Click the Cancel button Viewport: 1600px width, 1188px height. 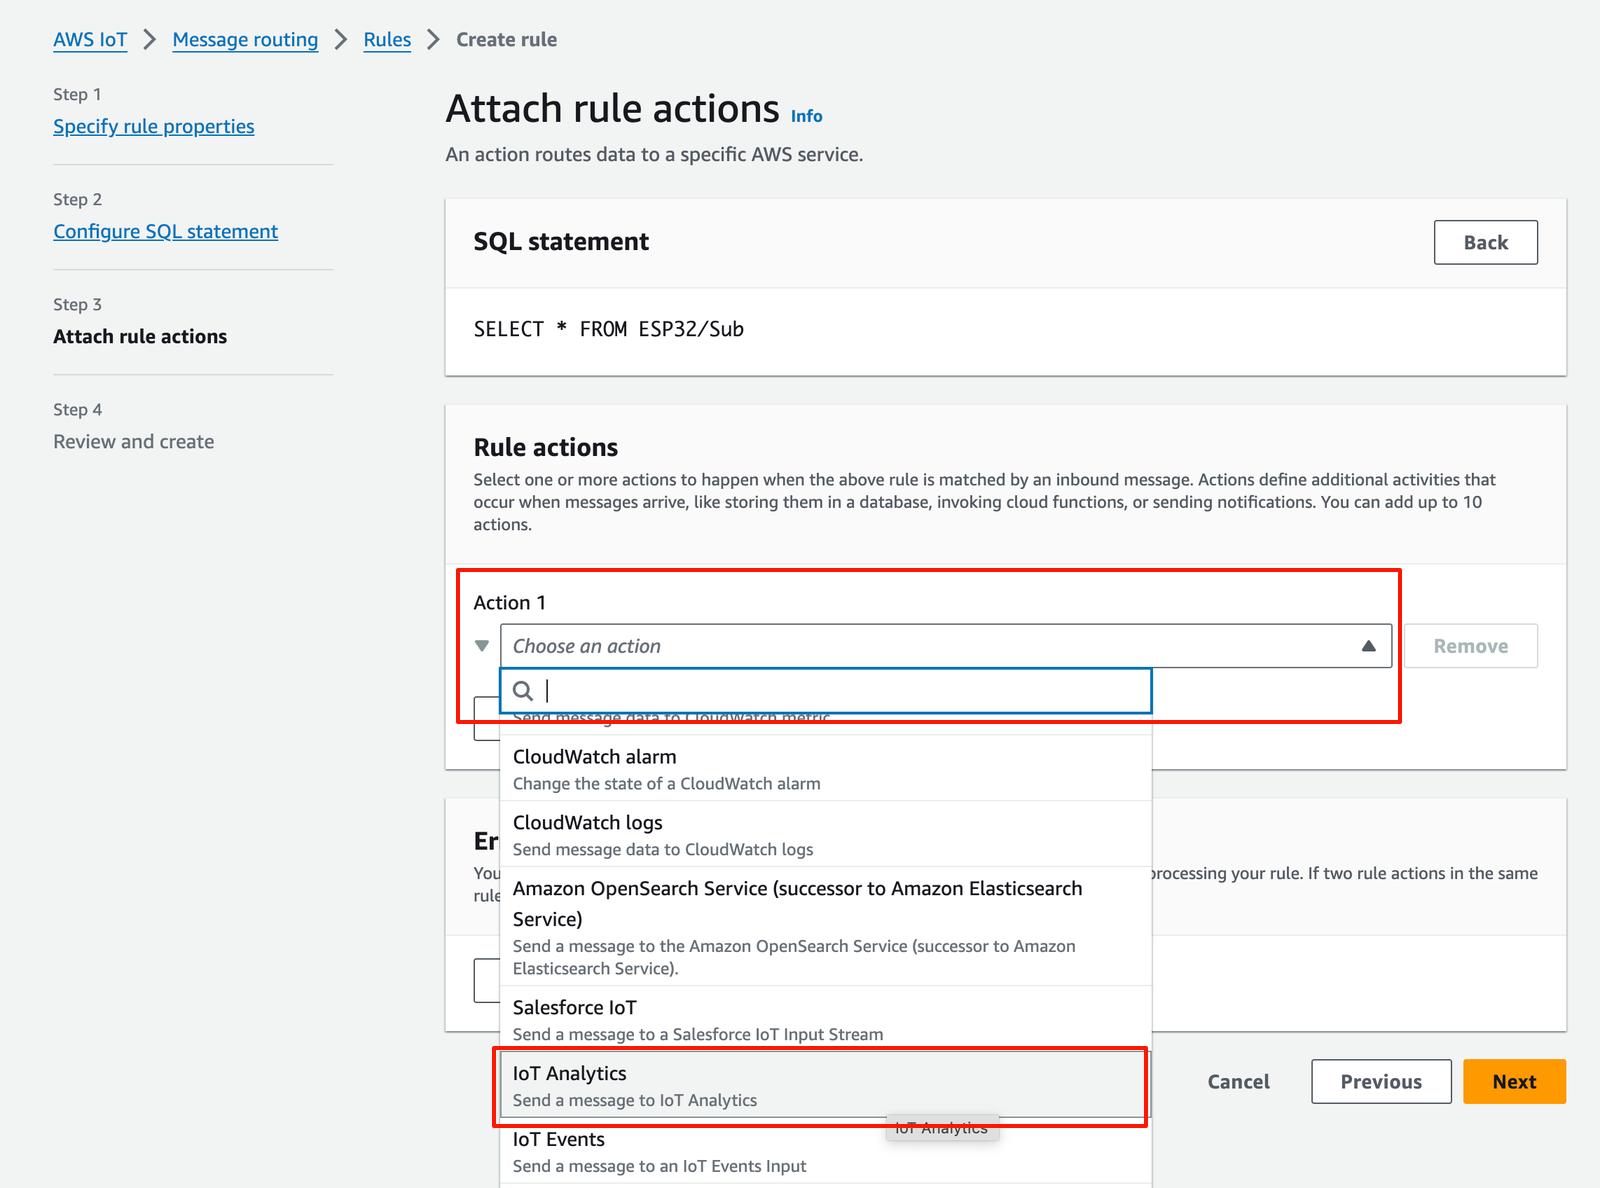click(1238, 1082)
